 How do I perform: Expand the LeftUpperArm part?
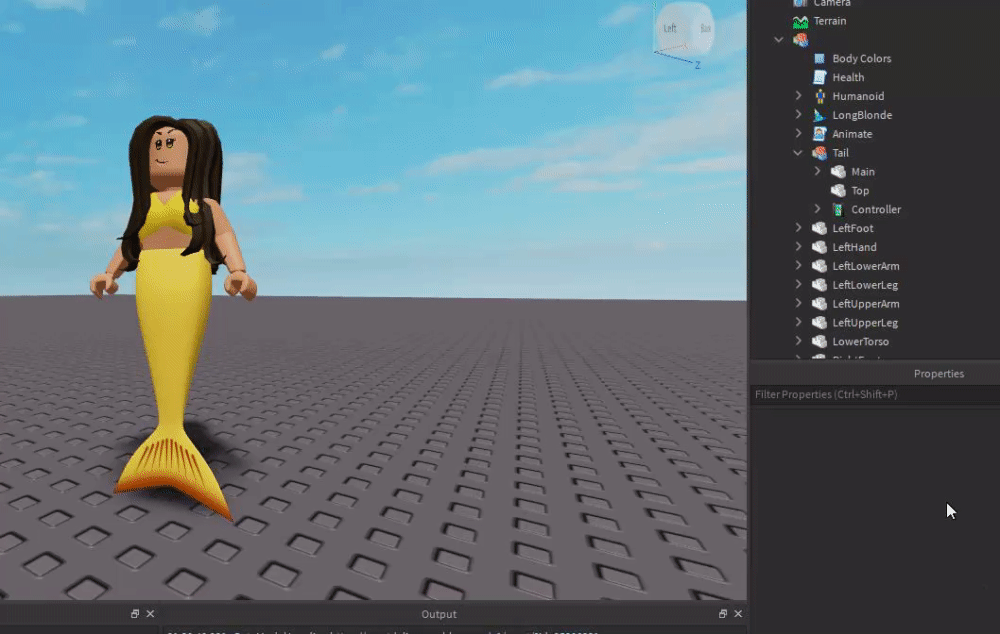[798, 304]
